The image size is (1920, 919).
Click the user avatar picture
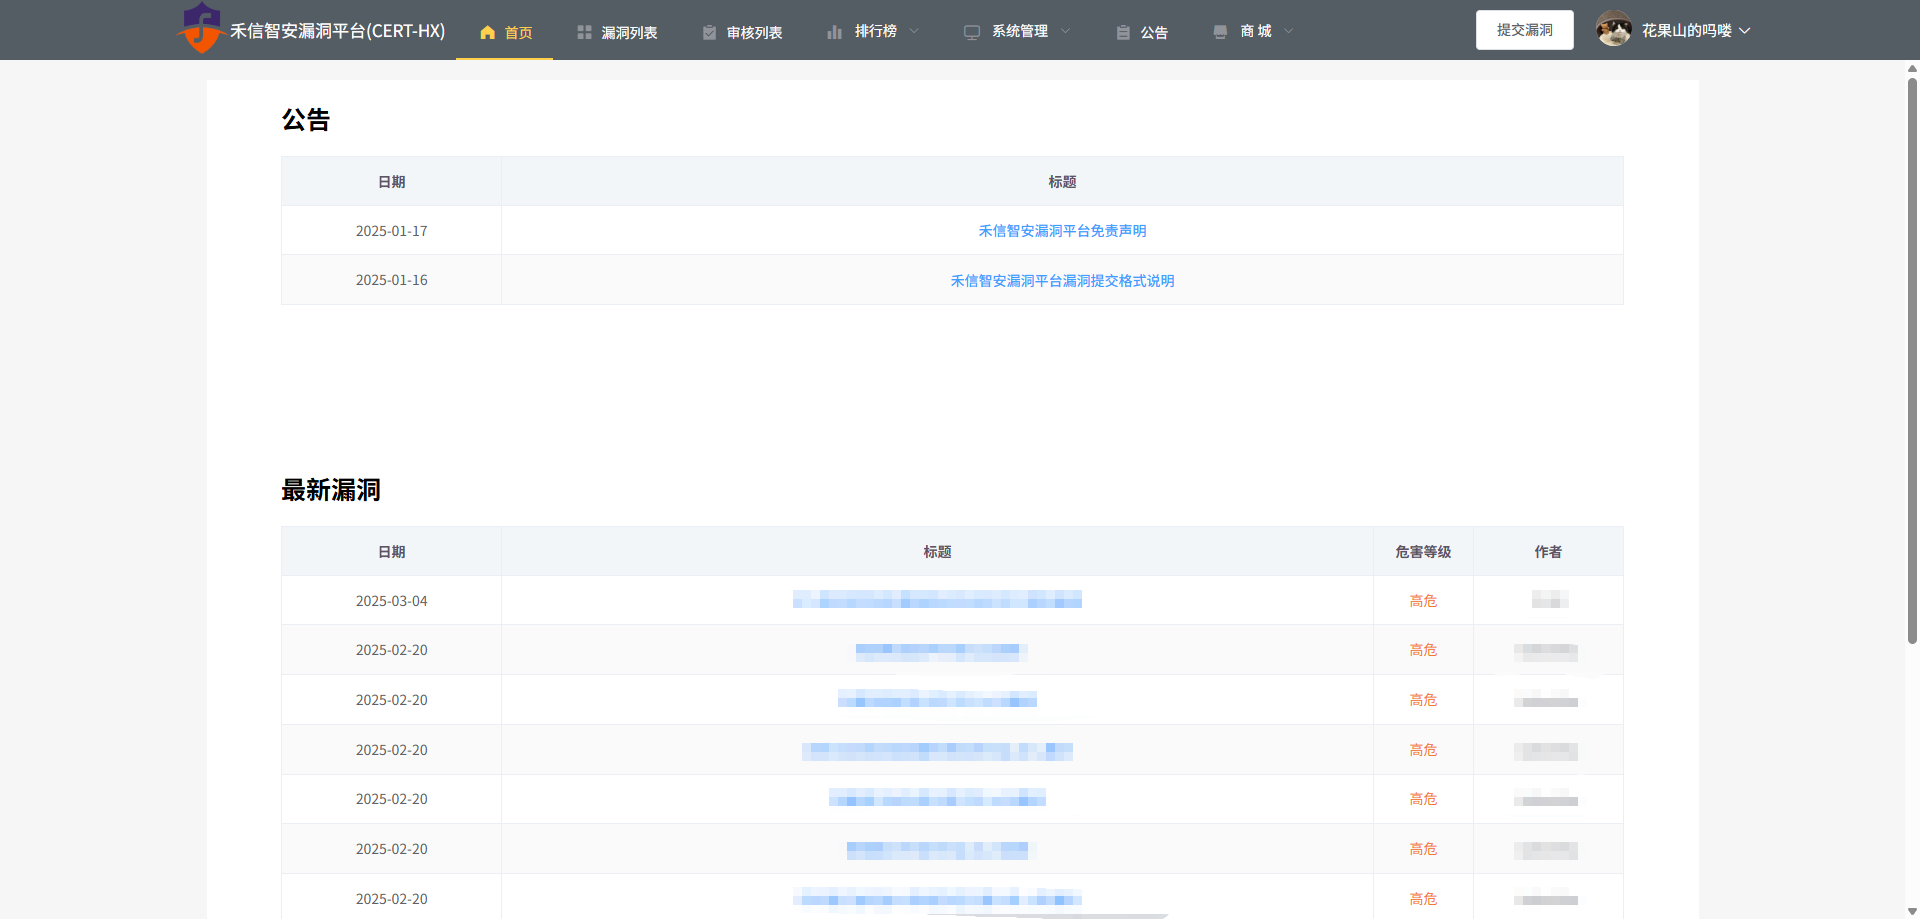pos(1613,30)
